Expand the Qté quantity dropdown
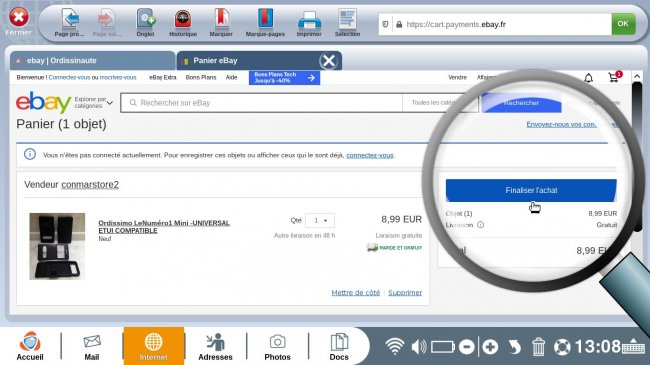650x365 pixels. tap(320, 220)
